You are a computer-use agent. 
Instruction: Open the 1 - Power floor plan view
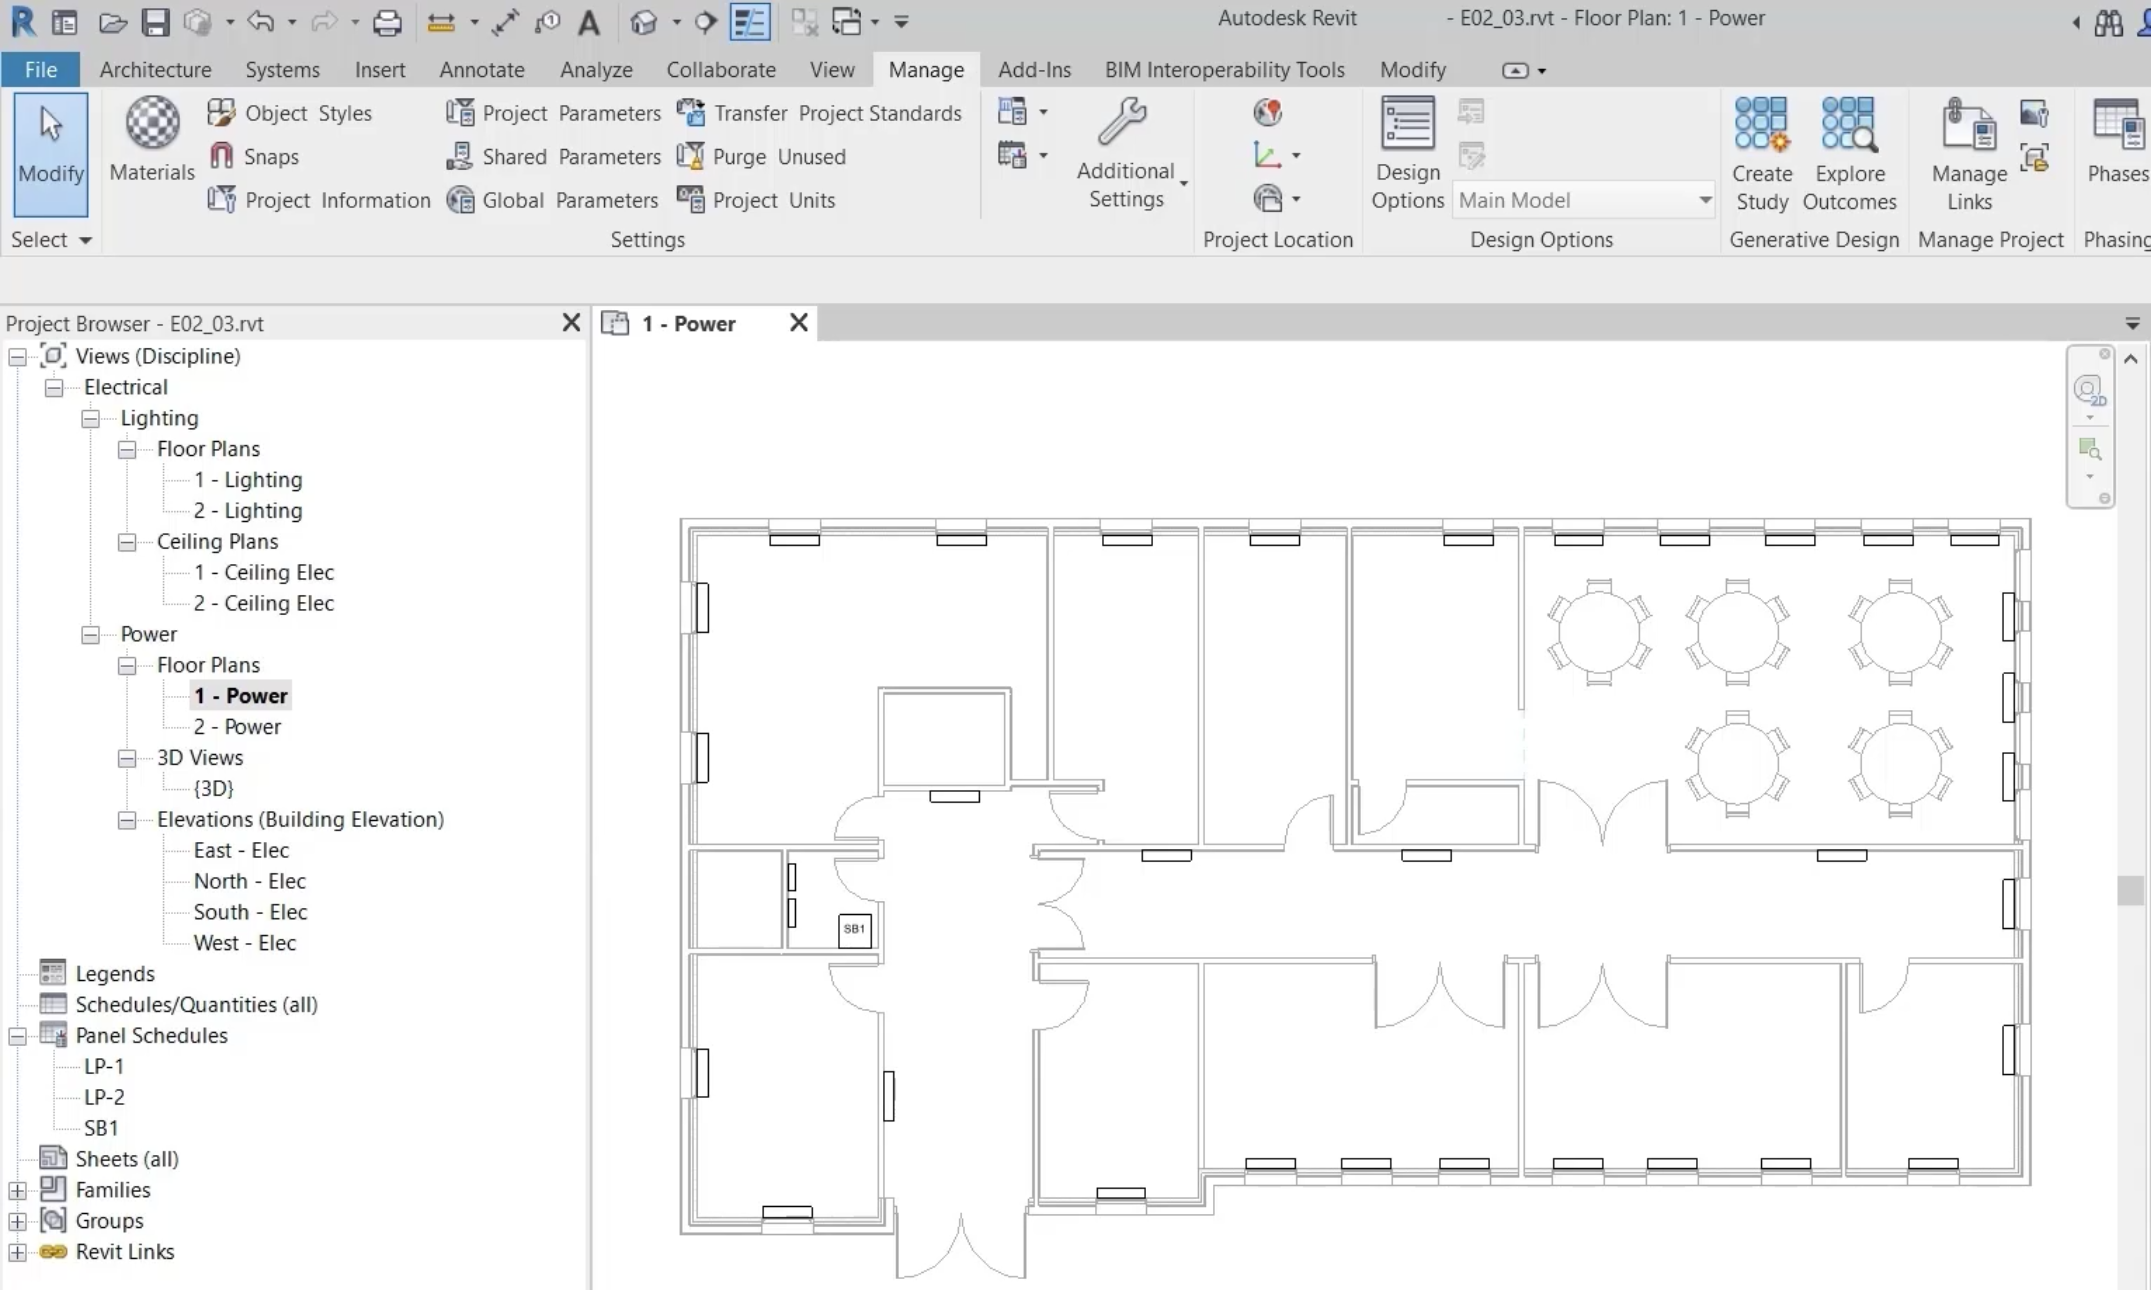240,694
